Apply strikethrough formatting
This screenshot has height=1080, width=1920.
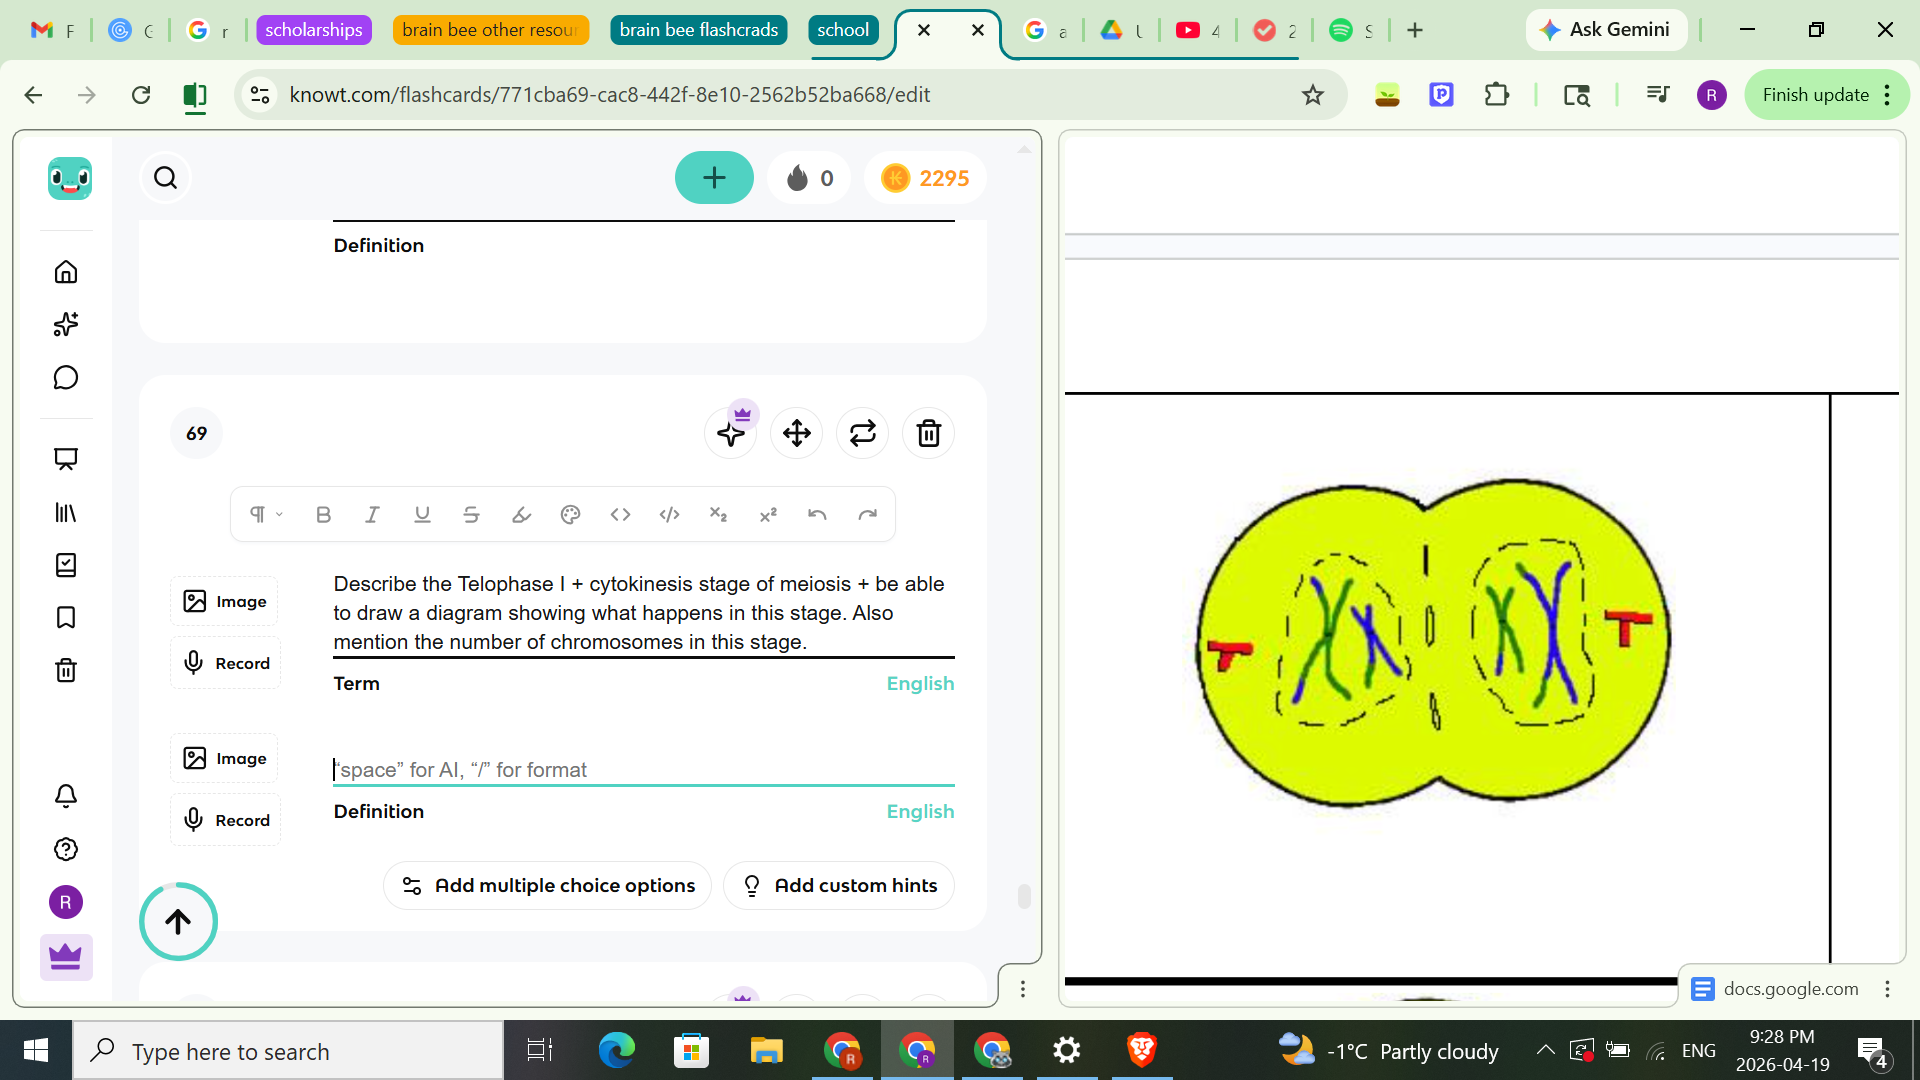(x=471, y=514)
